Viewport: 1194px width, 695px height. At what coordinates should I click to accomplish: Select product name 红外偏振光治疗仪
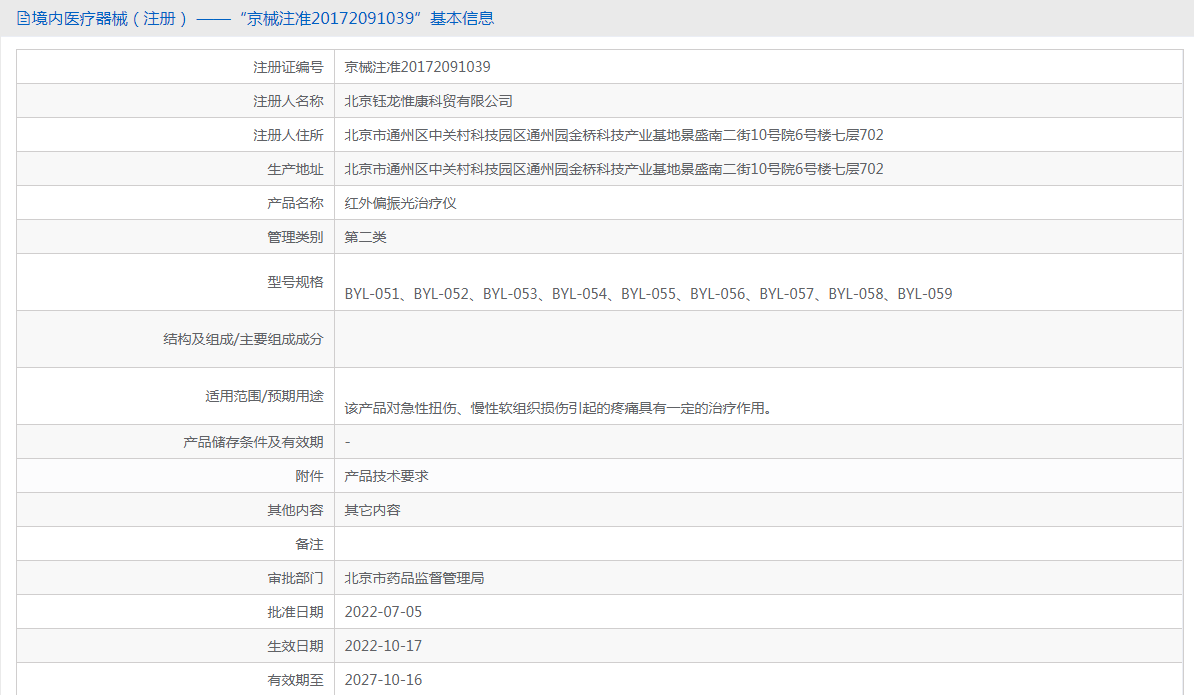[401, 203]
